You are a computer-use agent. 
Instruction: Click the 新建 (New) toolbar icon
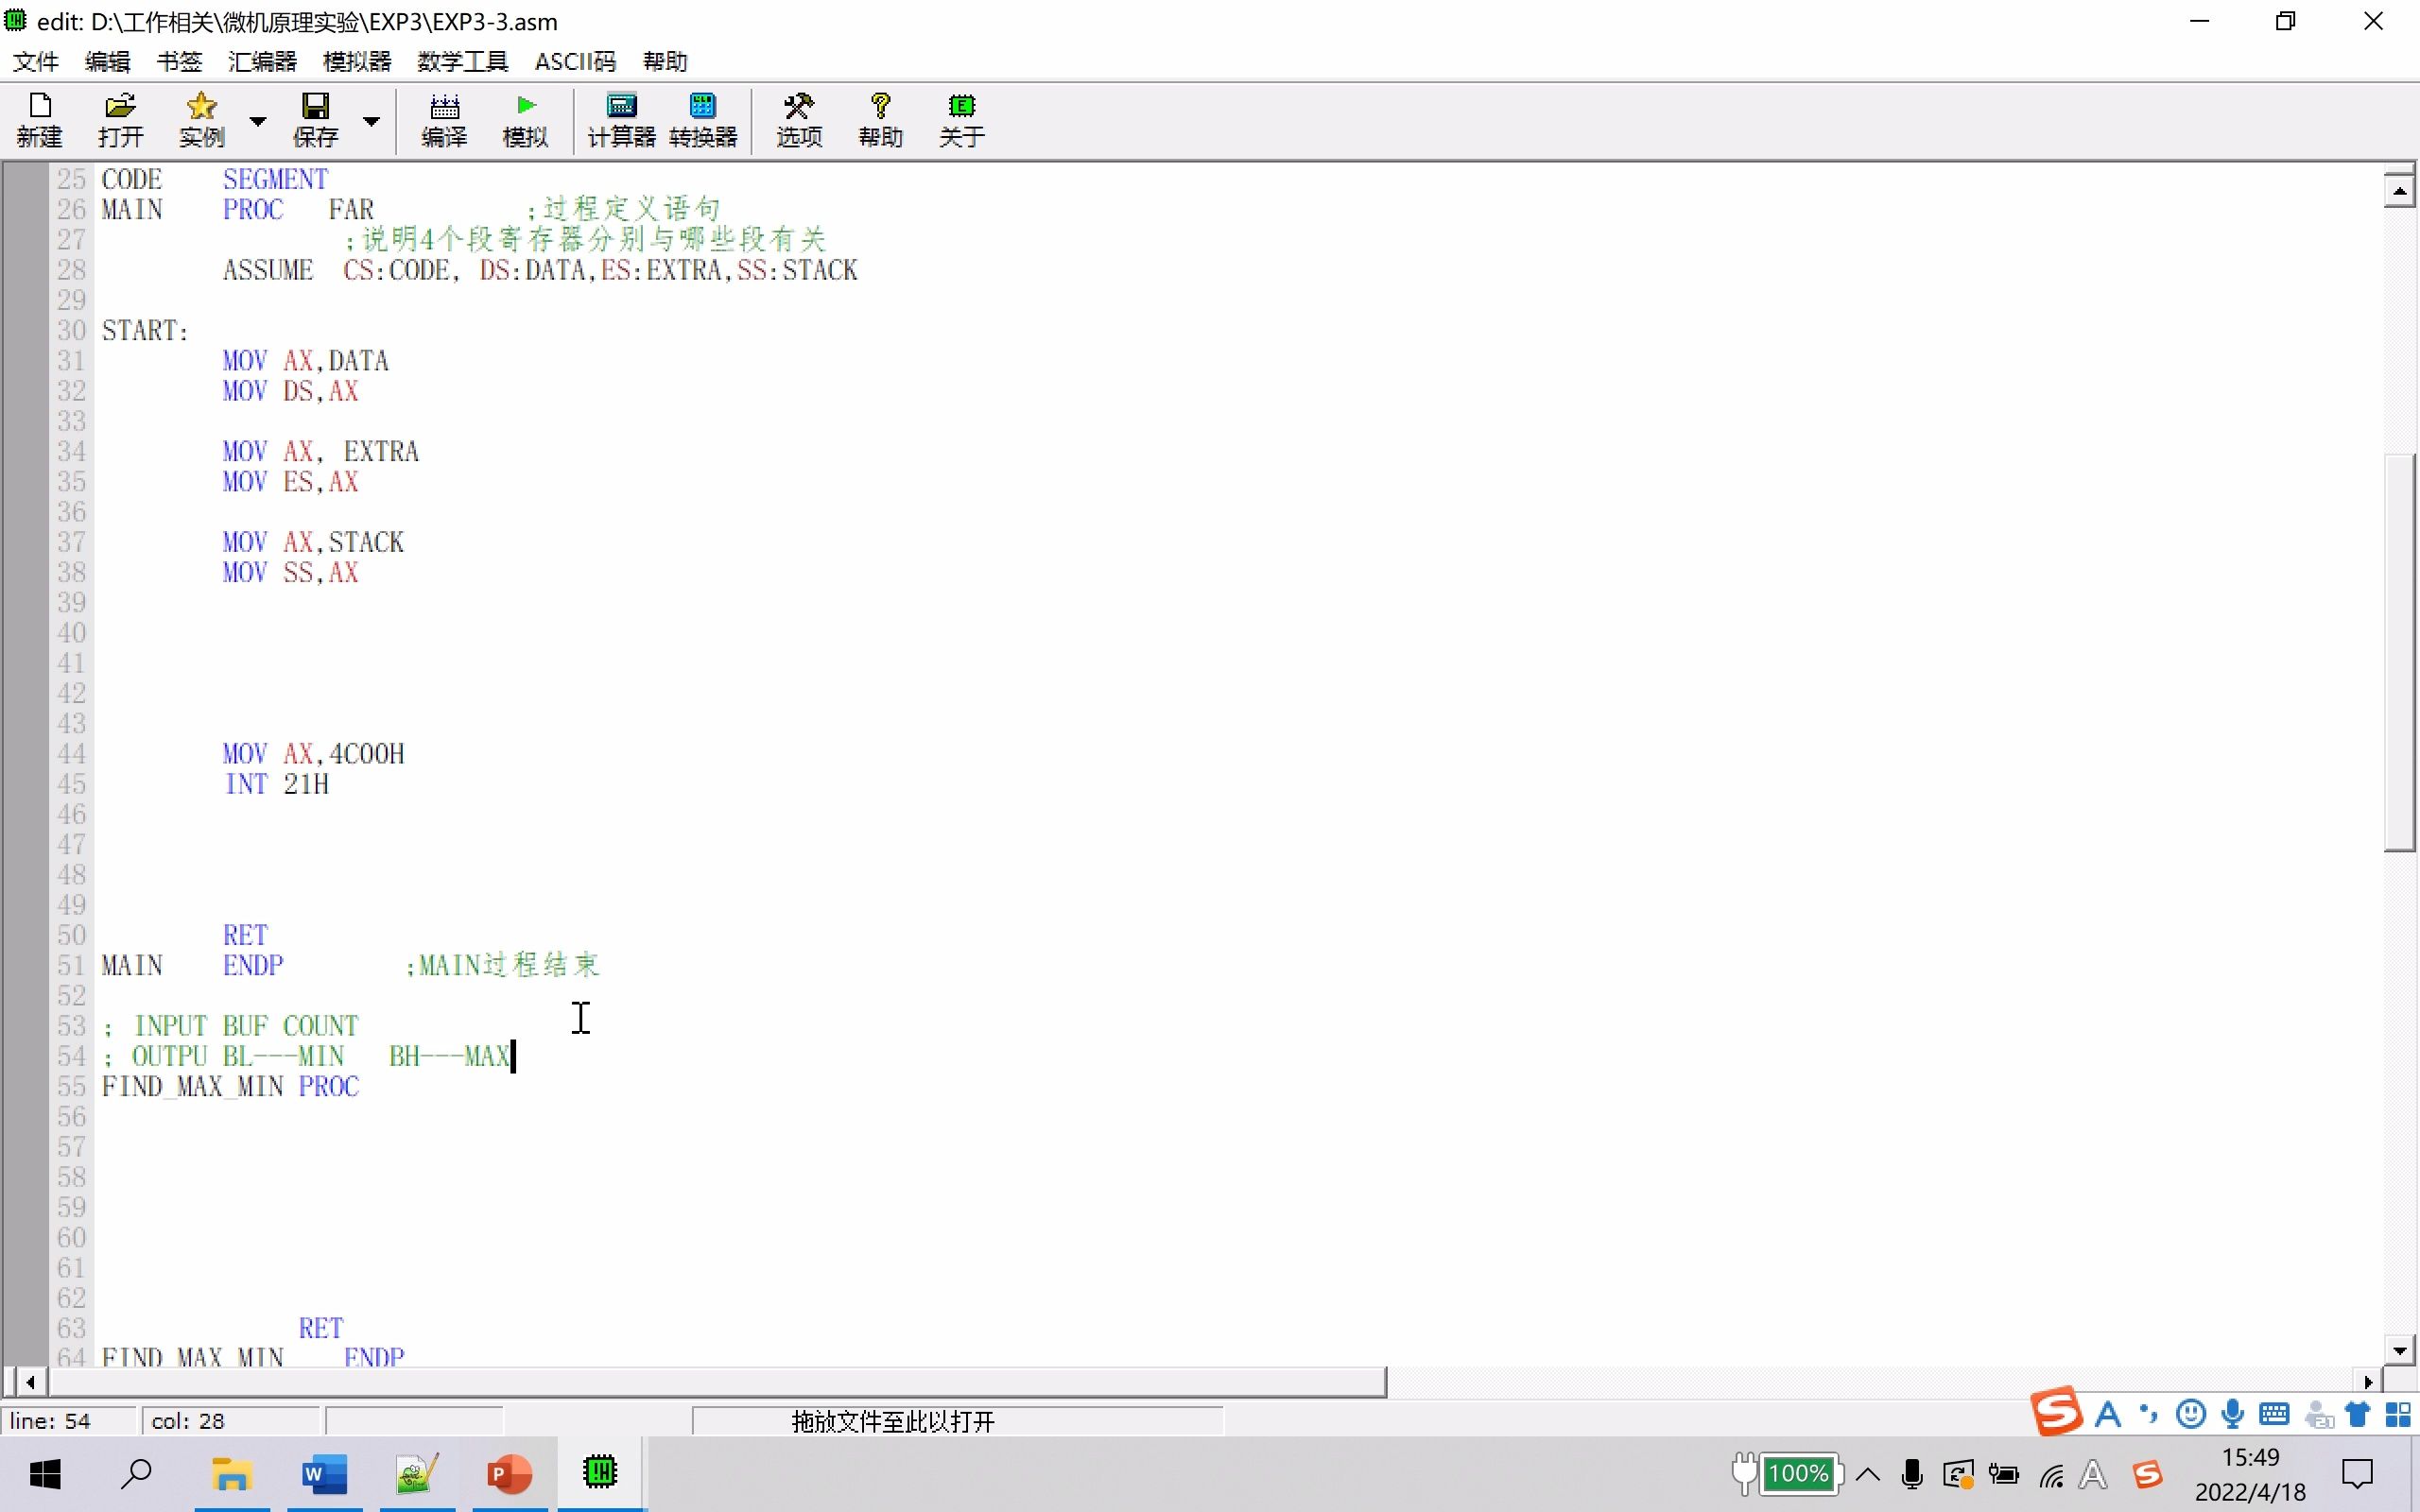40,120
